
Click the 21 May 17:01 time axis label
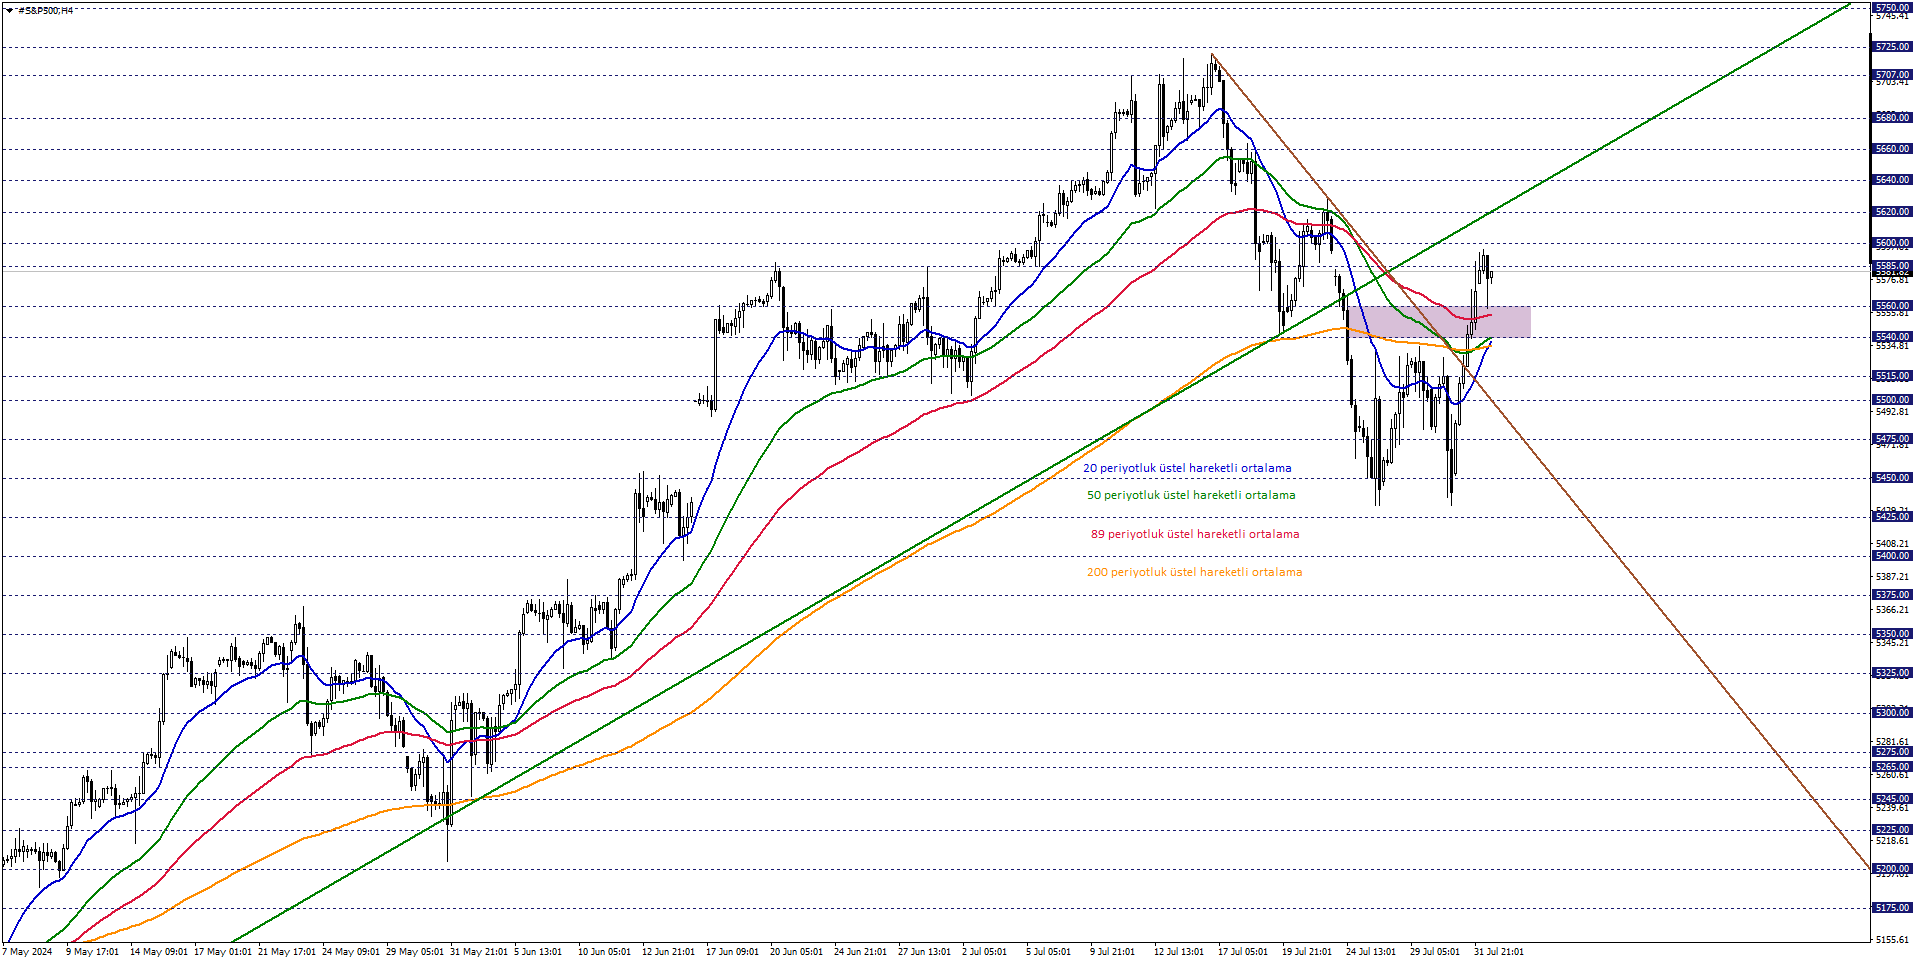[287, 952]
